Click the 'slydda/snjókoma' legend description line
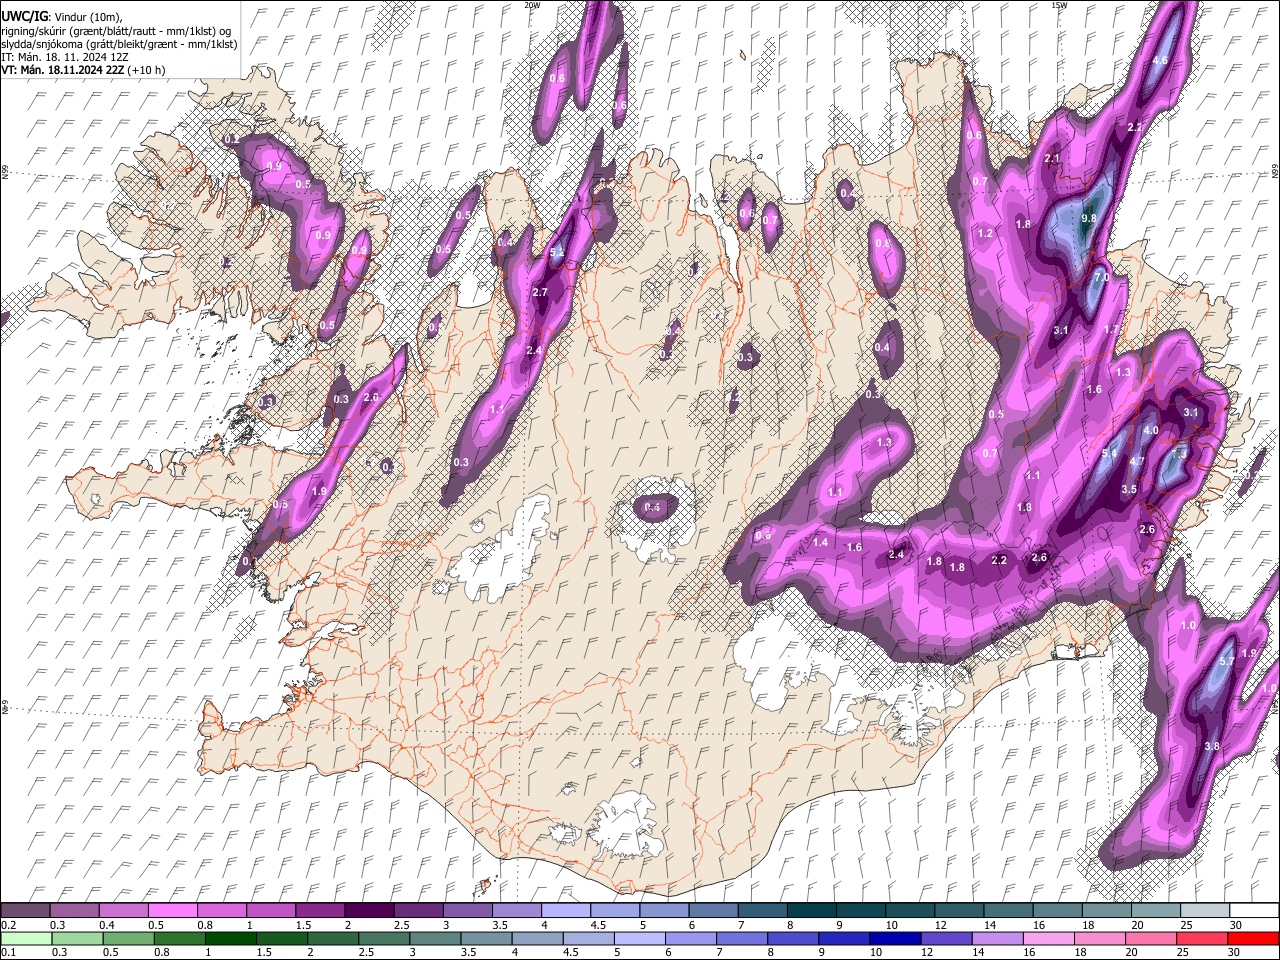 point(119,44)
